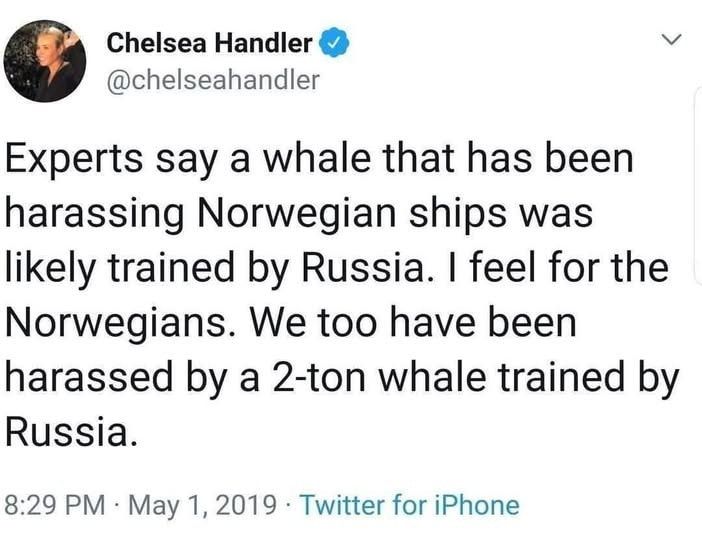
Task: Click the date "May 1, 2019"
Action: [x=202, y=506]
